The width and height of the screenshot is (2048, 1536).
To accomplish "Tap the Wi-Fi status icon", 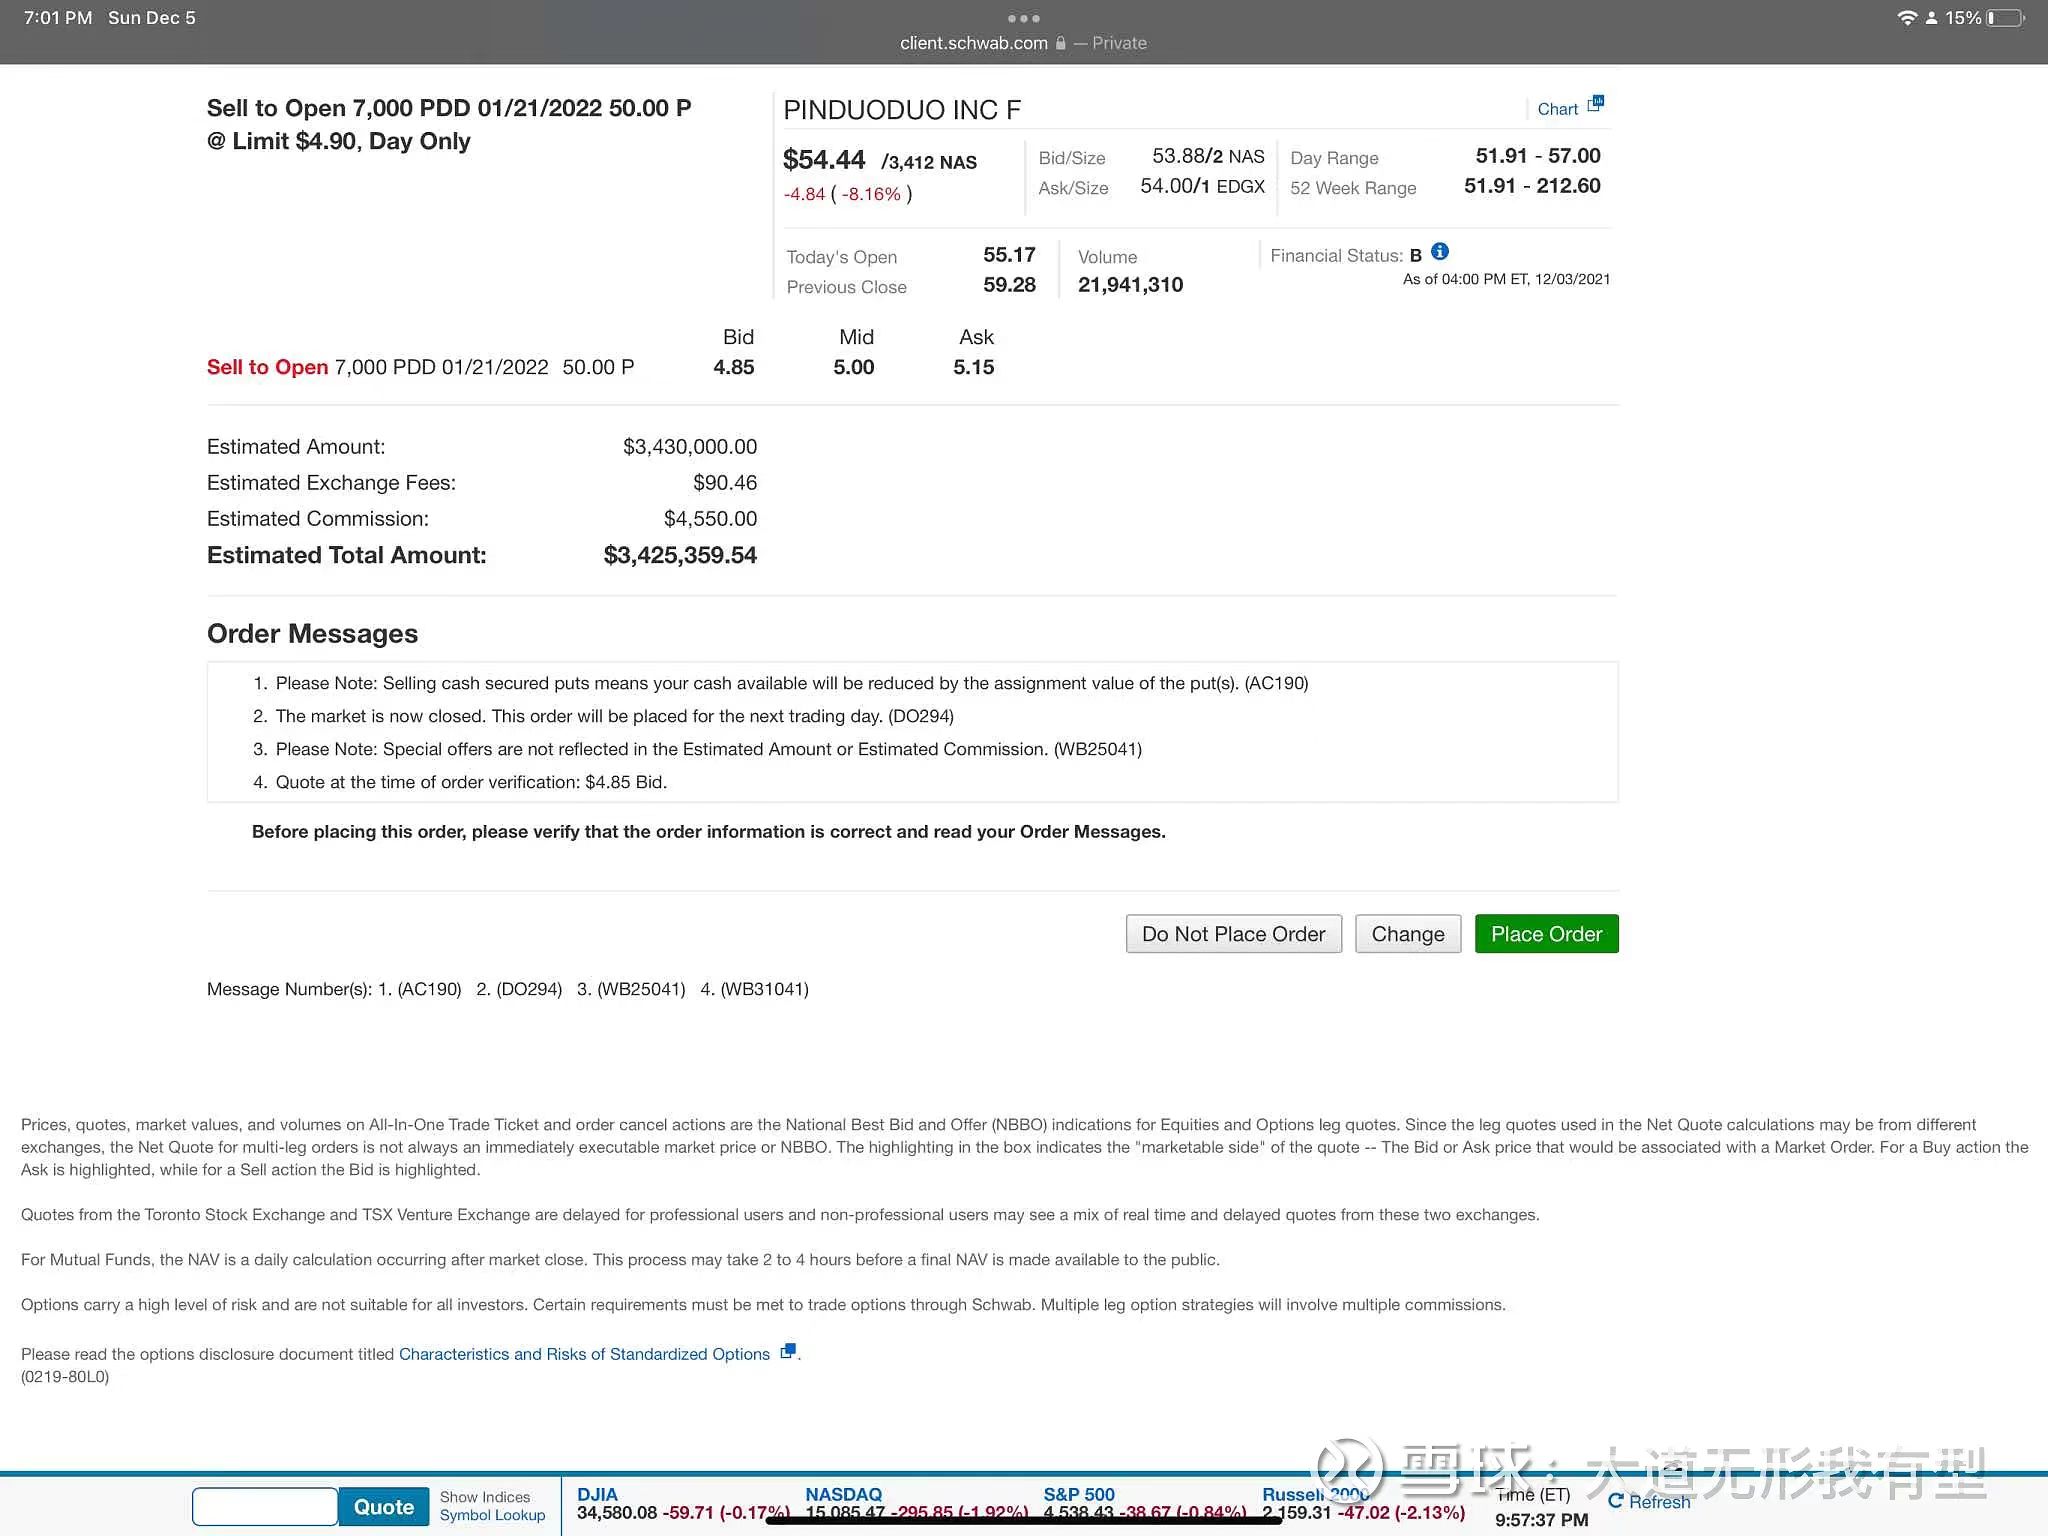I will click(1906, 18).
